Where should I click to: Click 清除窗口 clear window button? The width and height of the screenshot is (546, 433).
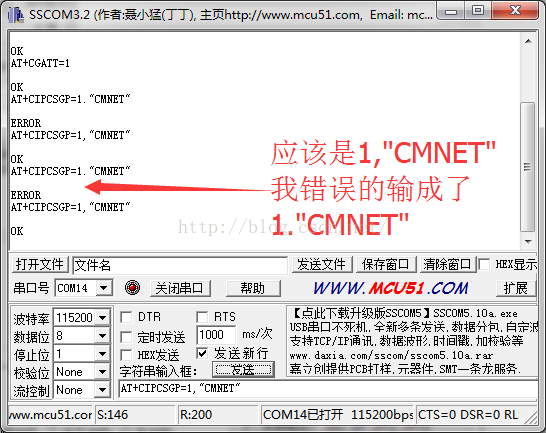click(447, 265)
